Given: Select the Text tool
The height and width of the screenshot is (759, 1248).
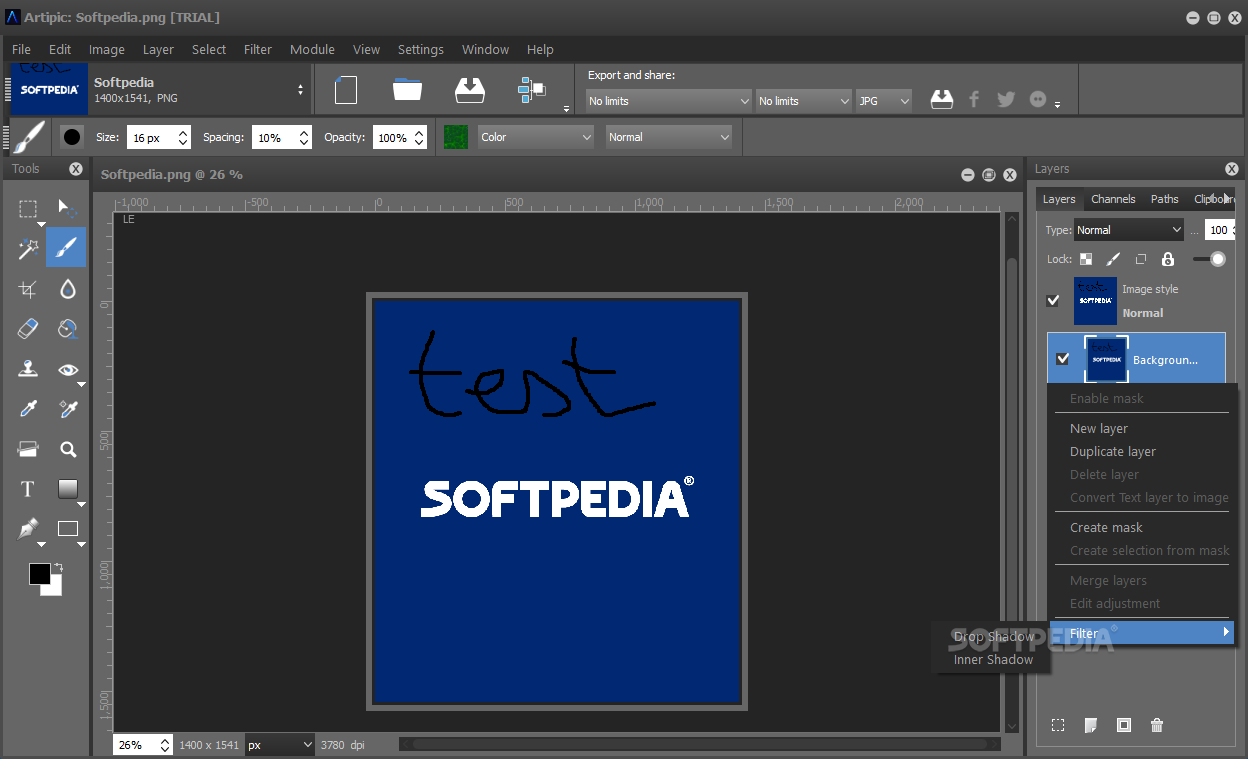Looking at the screenshot, I should 28,489.
